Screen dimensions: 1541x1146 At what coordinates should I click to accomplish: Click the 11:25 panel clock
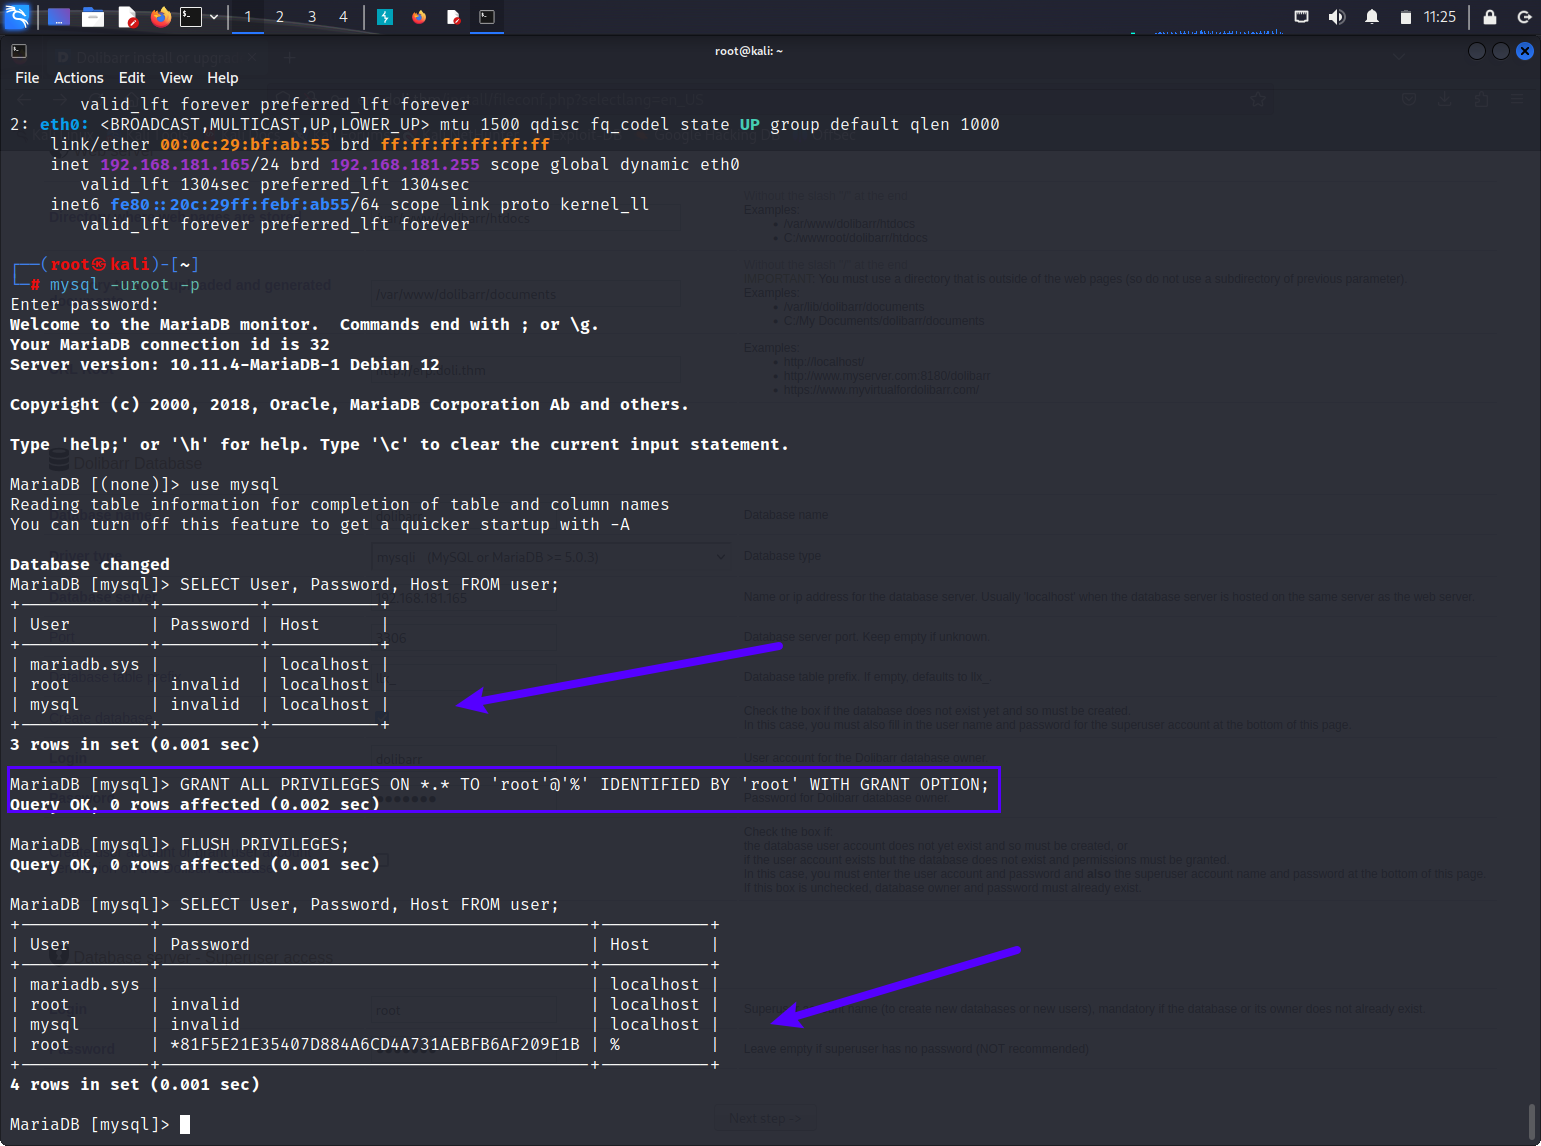(1440, 17)
